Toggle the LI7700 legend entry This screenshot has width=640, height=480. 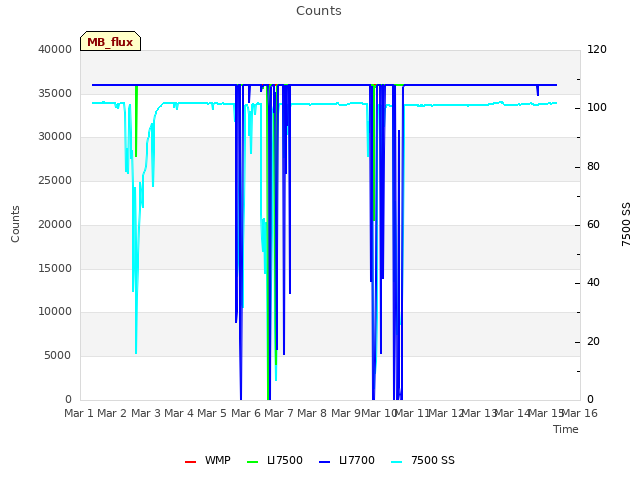347,460
